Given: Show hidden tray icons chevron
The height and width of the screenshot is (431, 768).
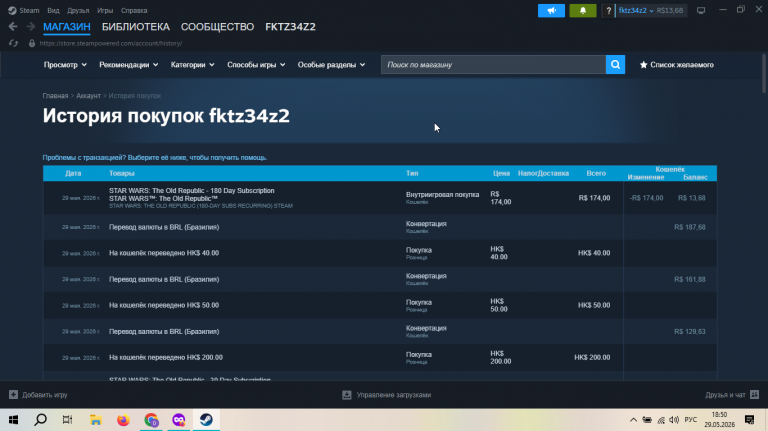Looking at the screenshot, I should (633, 420).
